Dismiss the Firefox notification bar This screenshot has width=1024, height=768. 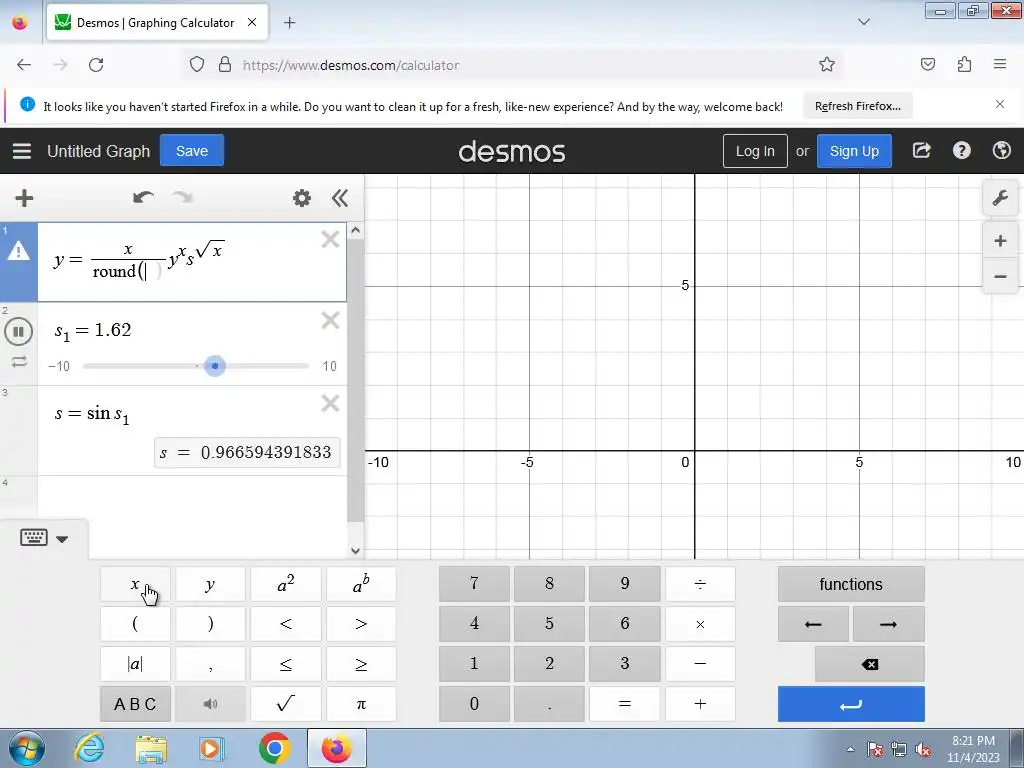999,104
